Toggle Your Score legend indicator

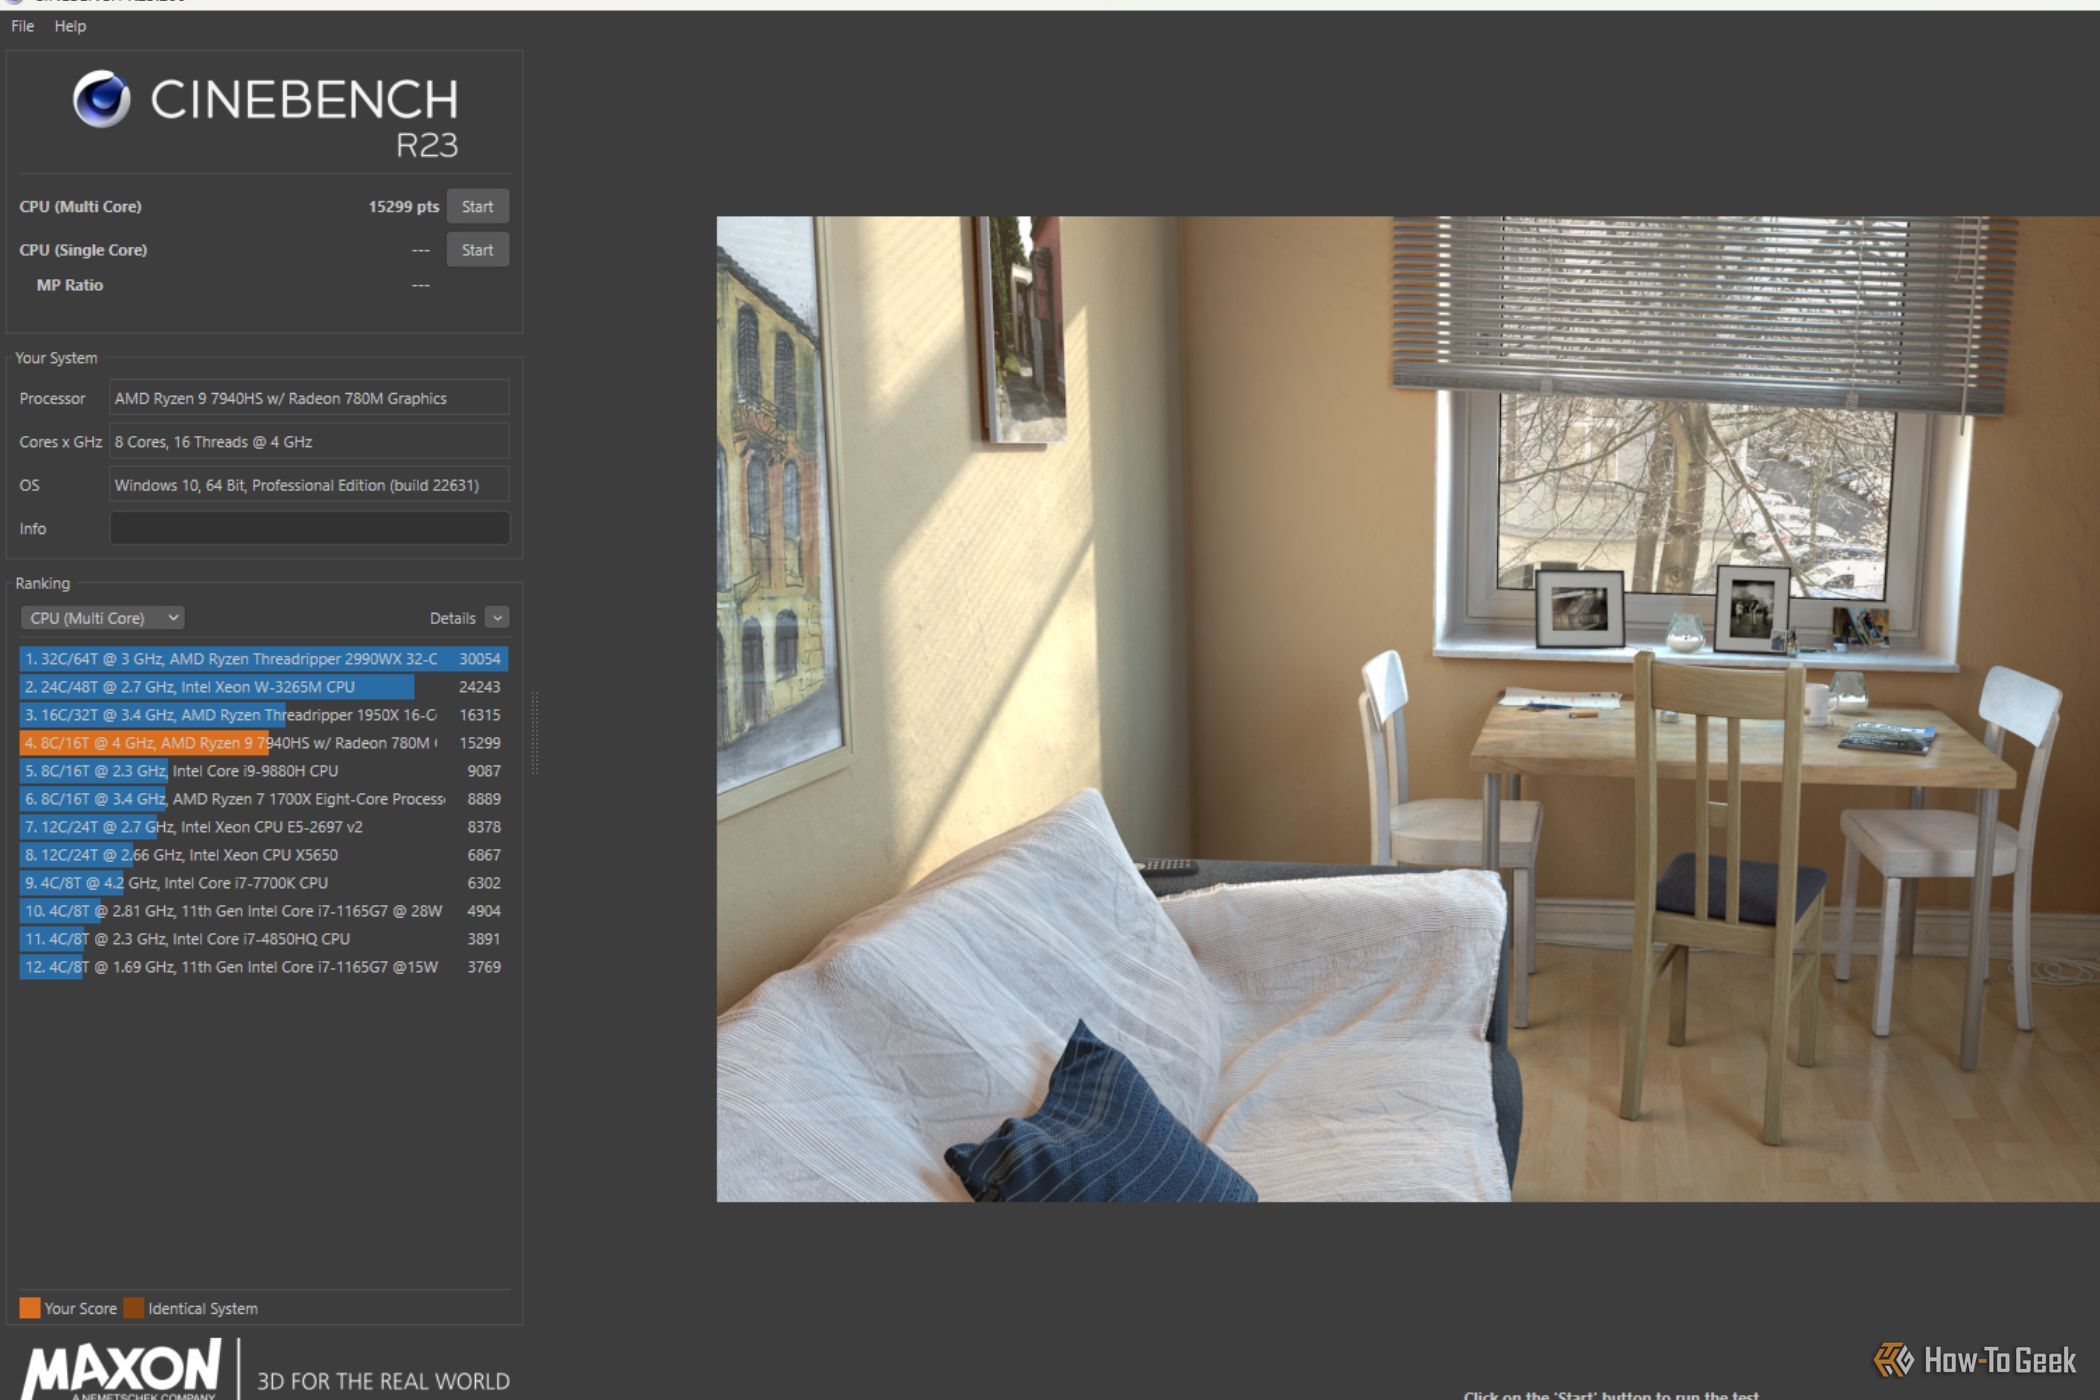pyautogui.click(x=30, y=1308)
